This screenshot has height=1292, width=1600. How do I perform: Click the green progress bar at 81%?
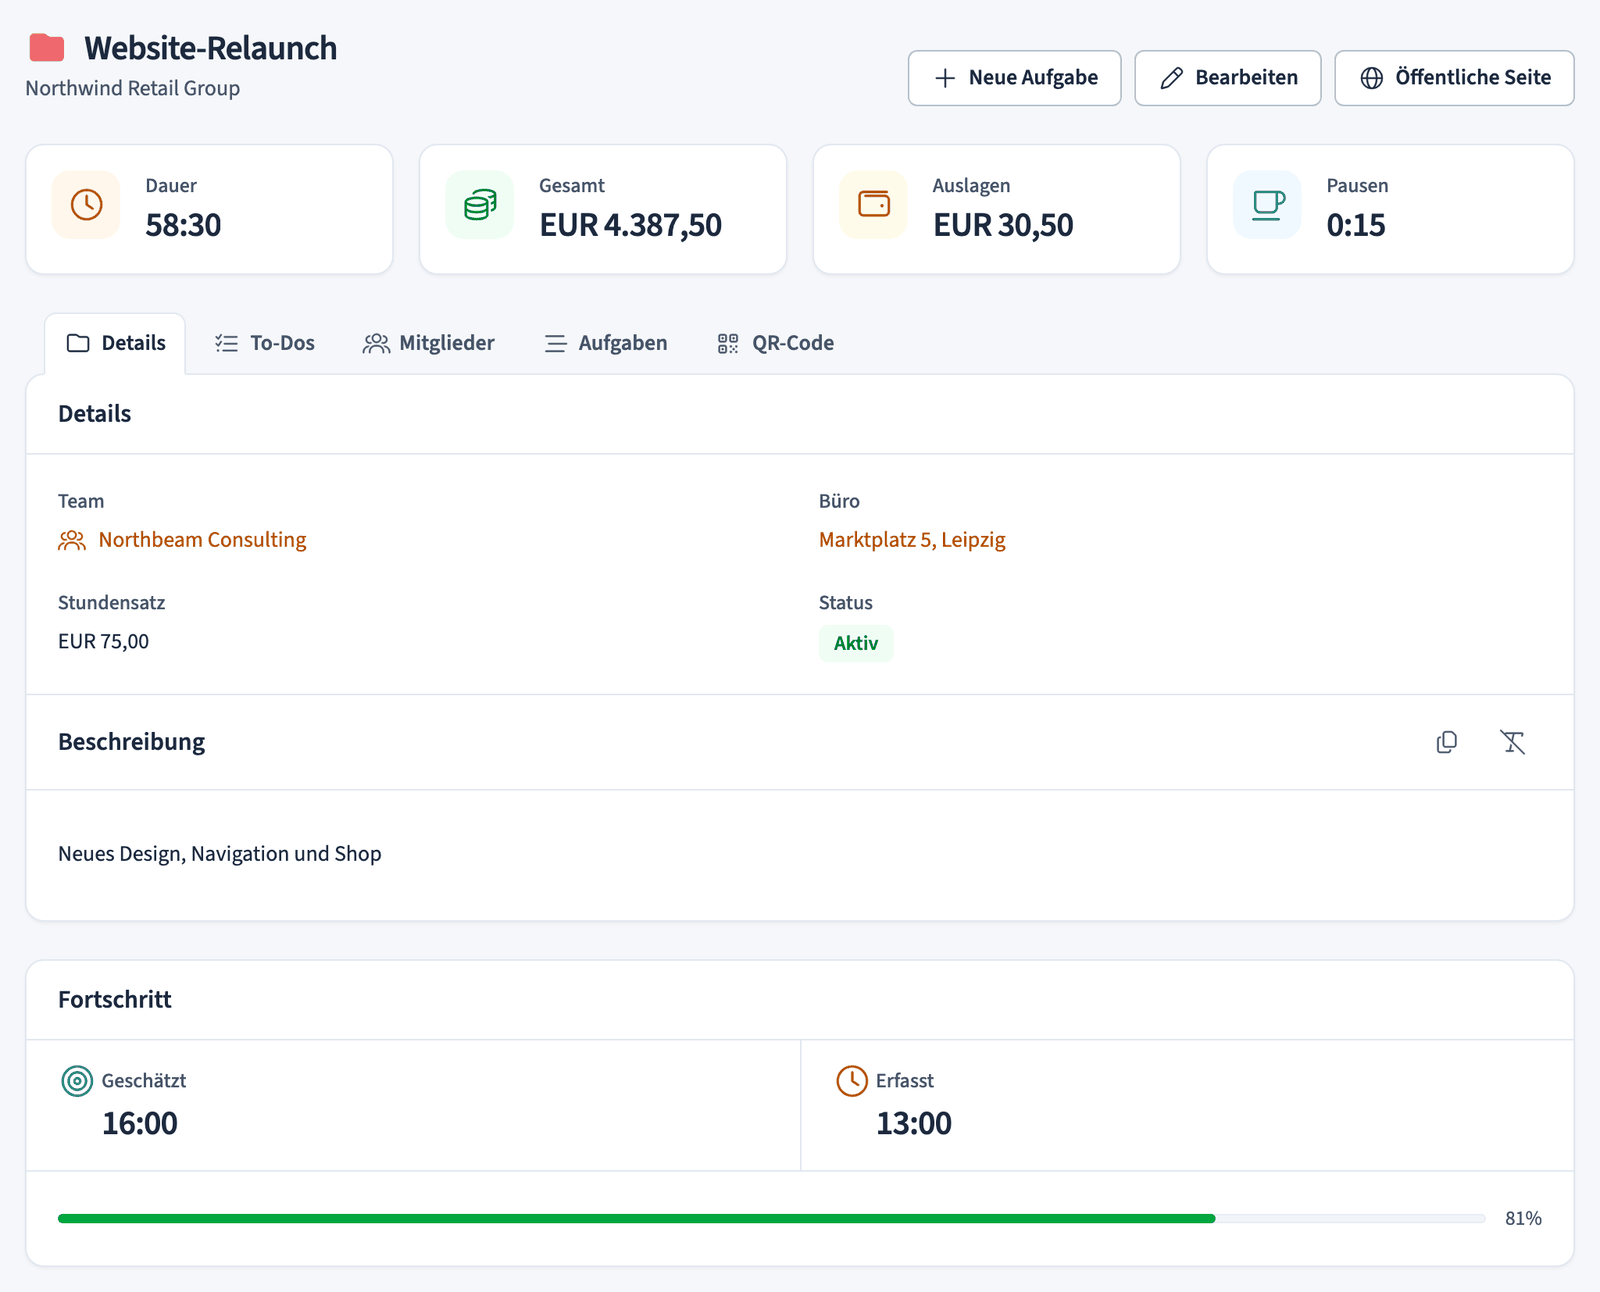pyautogui.click(x=637, y=1219)
